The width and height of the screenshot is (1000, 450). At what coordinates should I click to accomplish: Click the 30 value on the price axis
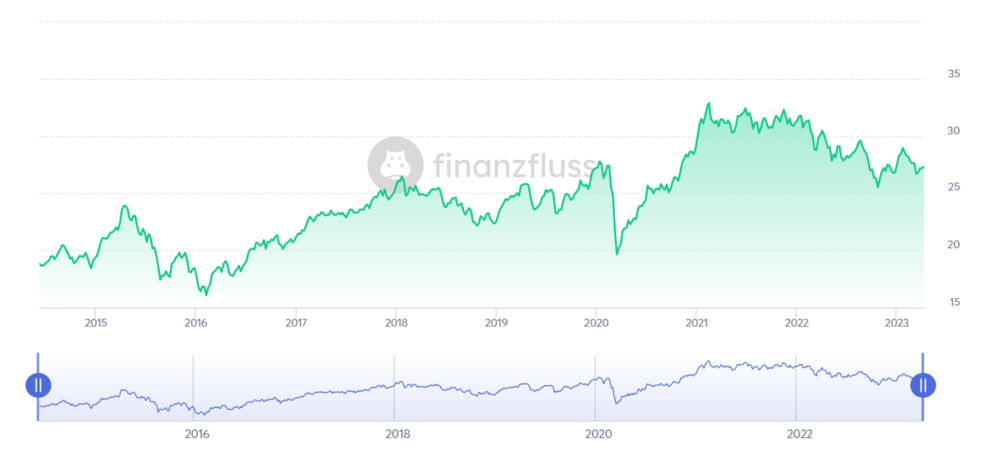(x=954, y=131)
